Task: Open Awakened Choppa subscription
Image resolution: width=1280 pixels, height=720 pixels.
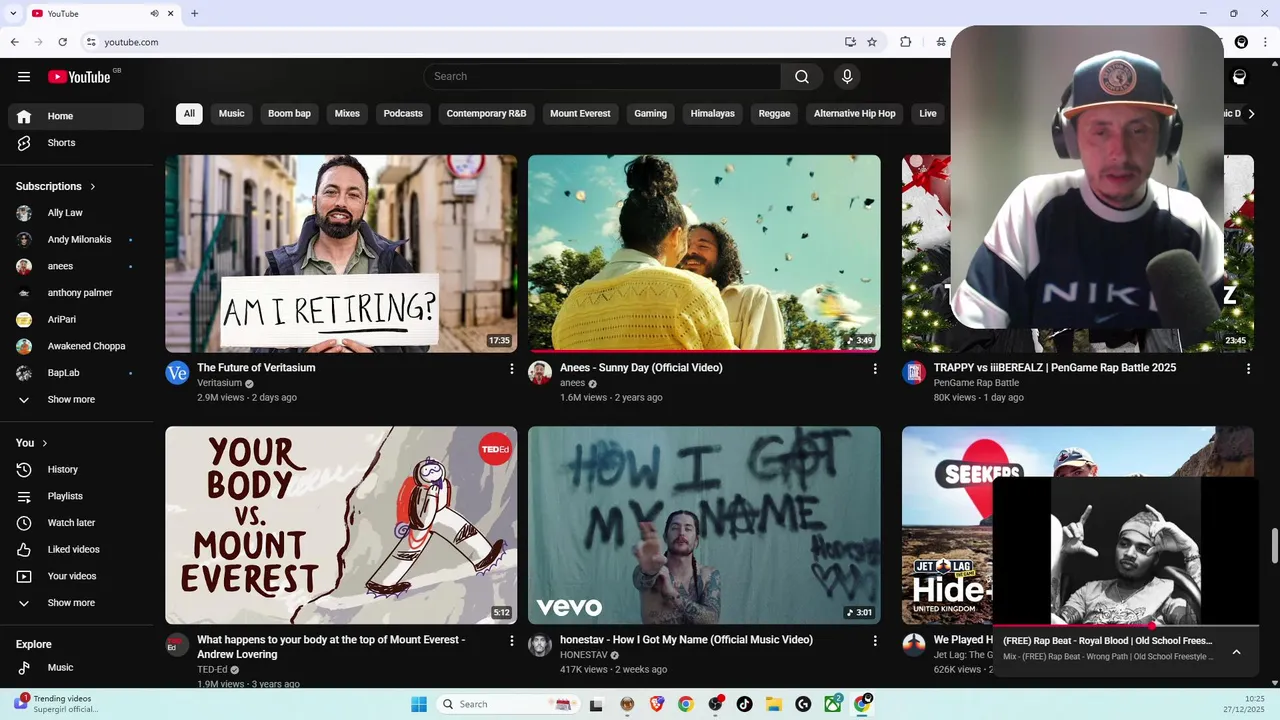Action: [x=76, y=346]
